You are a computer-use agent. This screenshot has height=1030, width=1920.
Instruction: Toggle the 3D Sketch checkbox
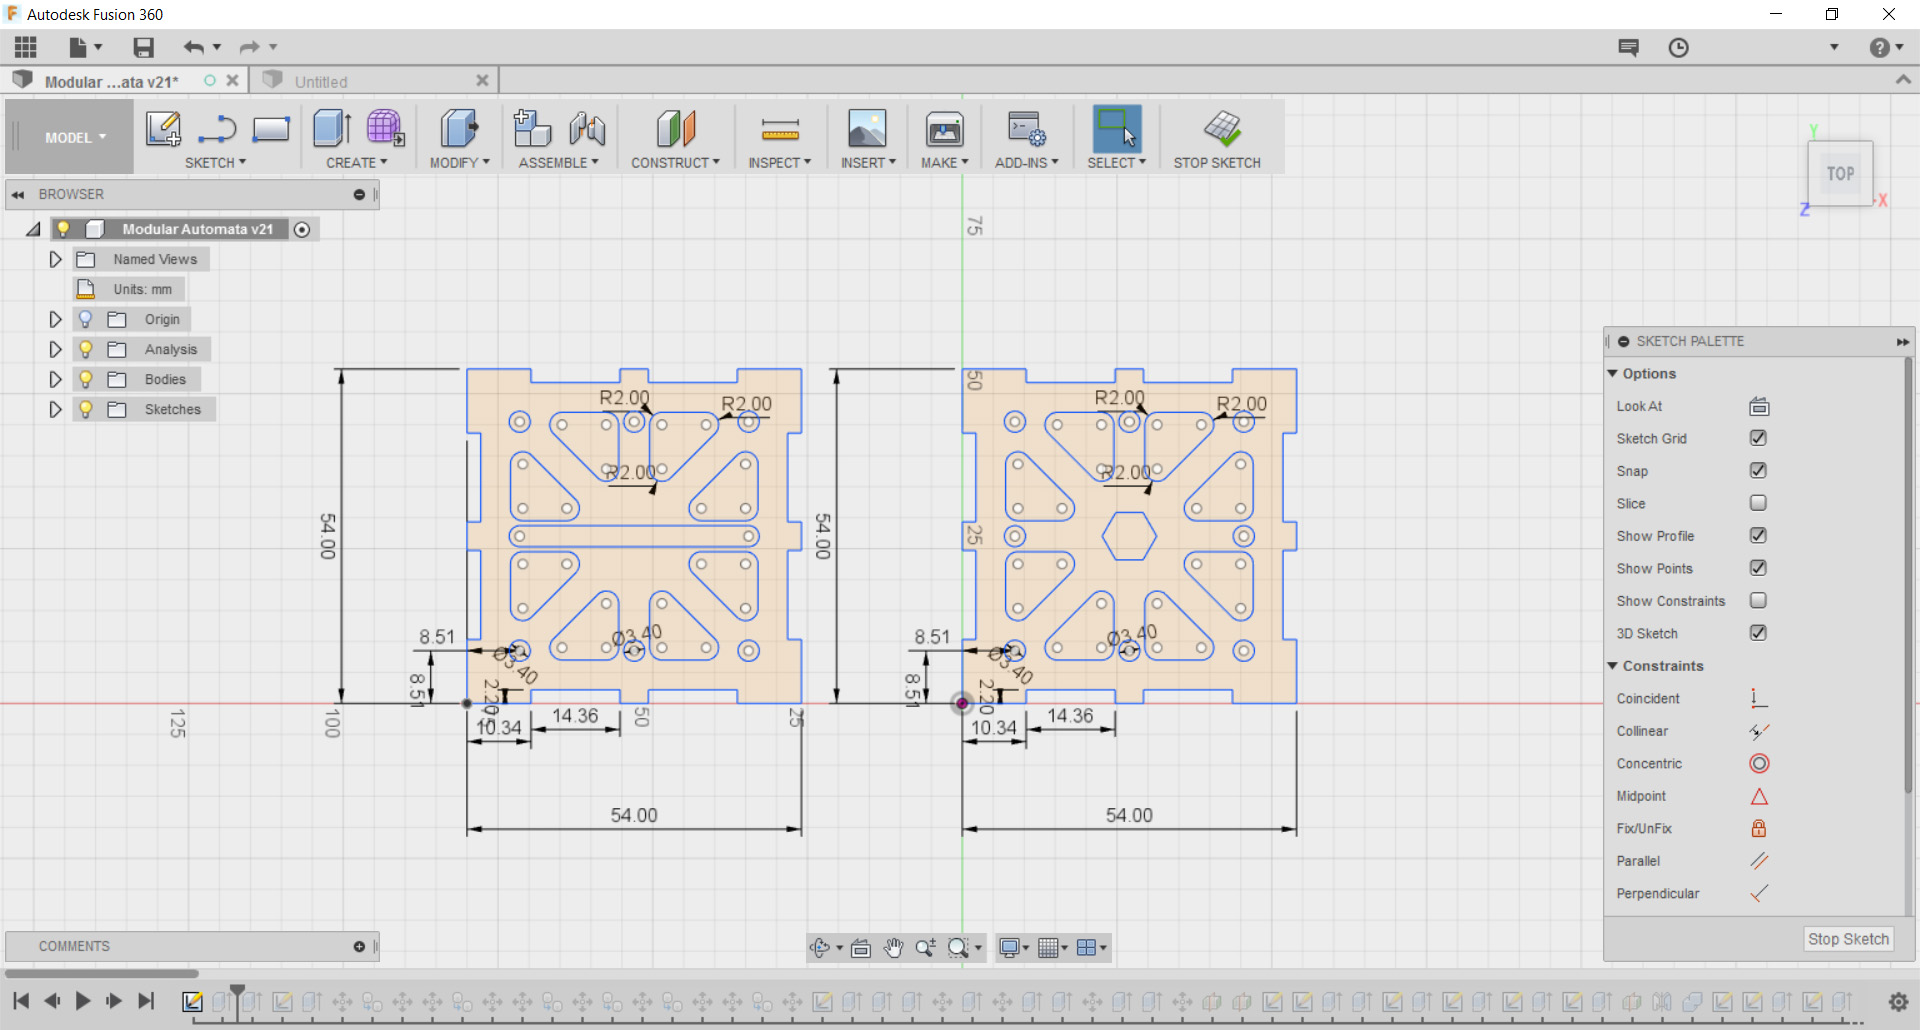pos(1758,633)
